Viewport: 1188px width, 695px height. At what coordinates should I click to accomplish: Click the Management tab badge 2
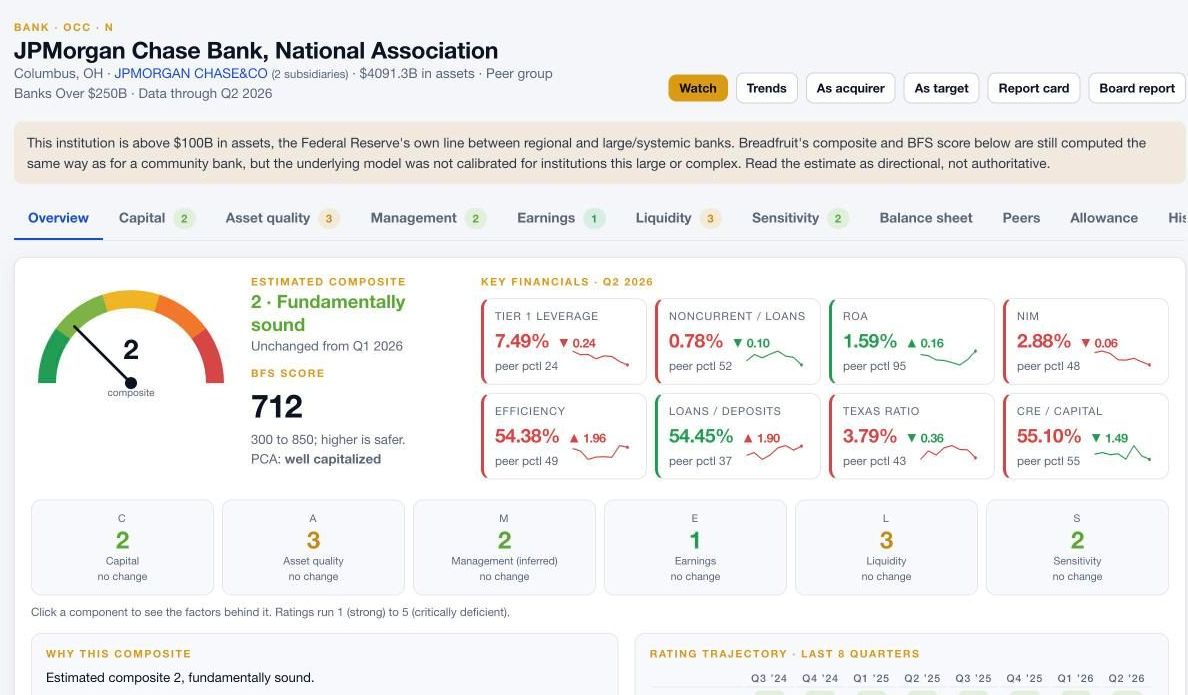coord(475,218)
